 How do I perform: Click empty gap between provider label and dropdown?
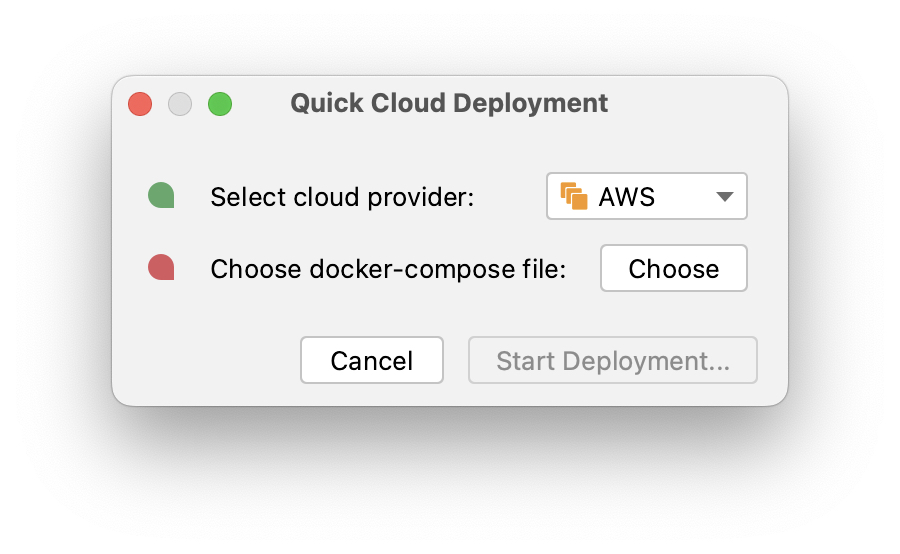[510, 197]
